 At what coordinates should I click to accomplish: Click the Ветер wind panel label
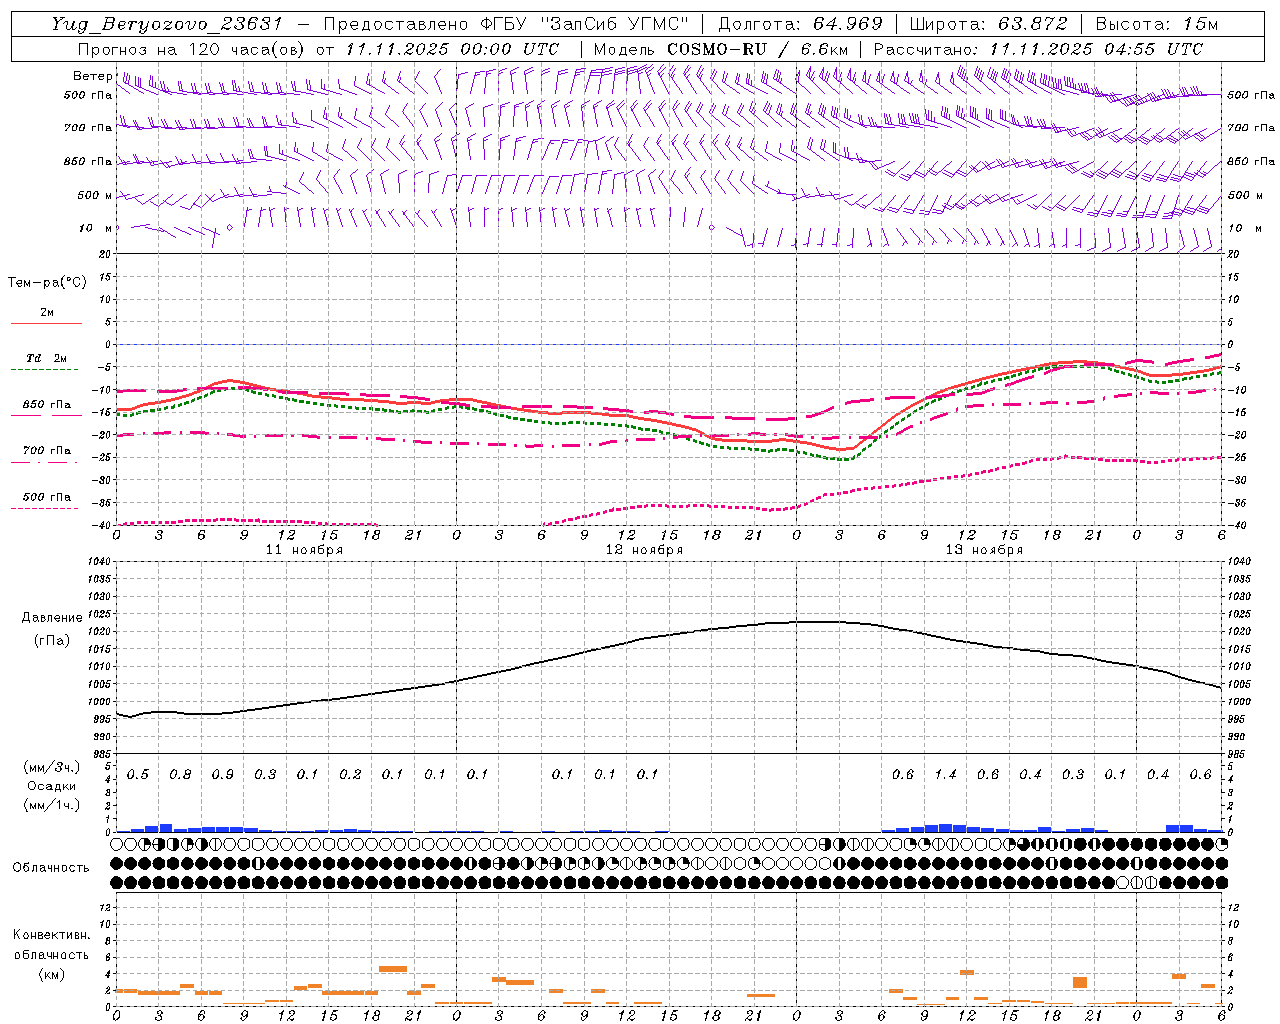pyautogui.click(x=92, y=76)
